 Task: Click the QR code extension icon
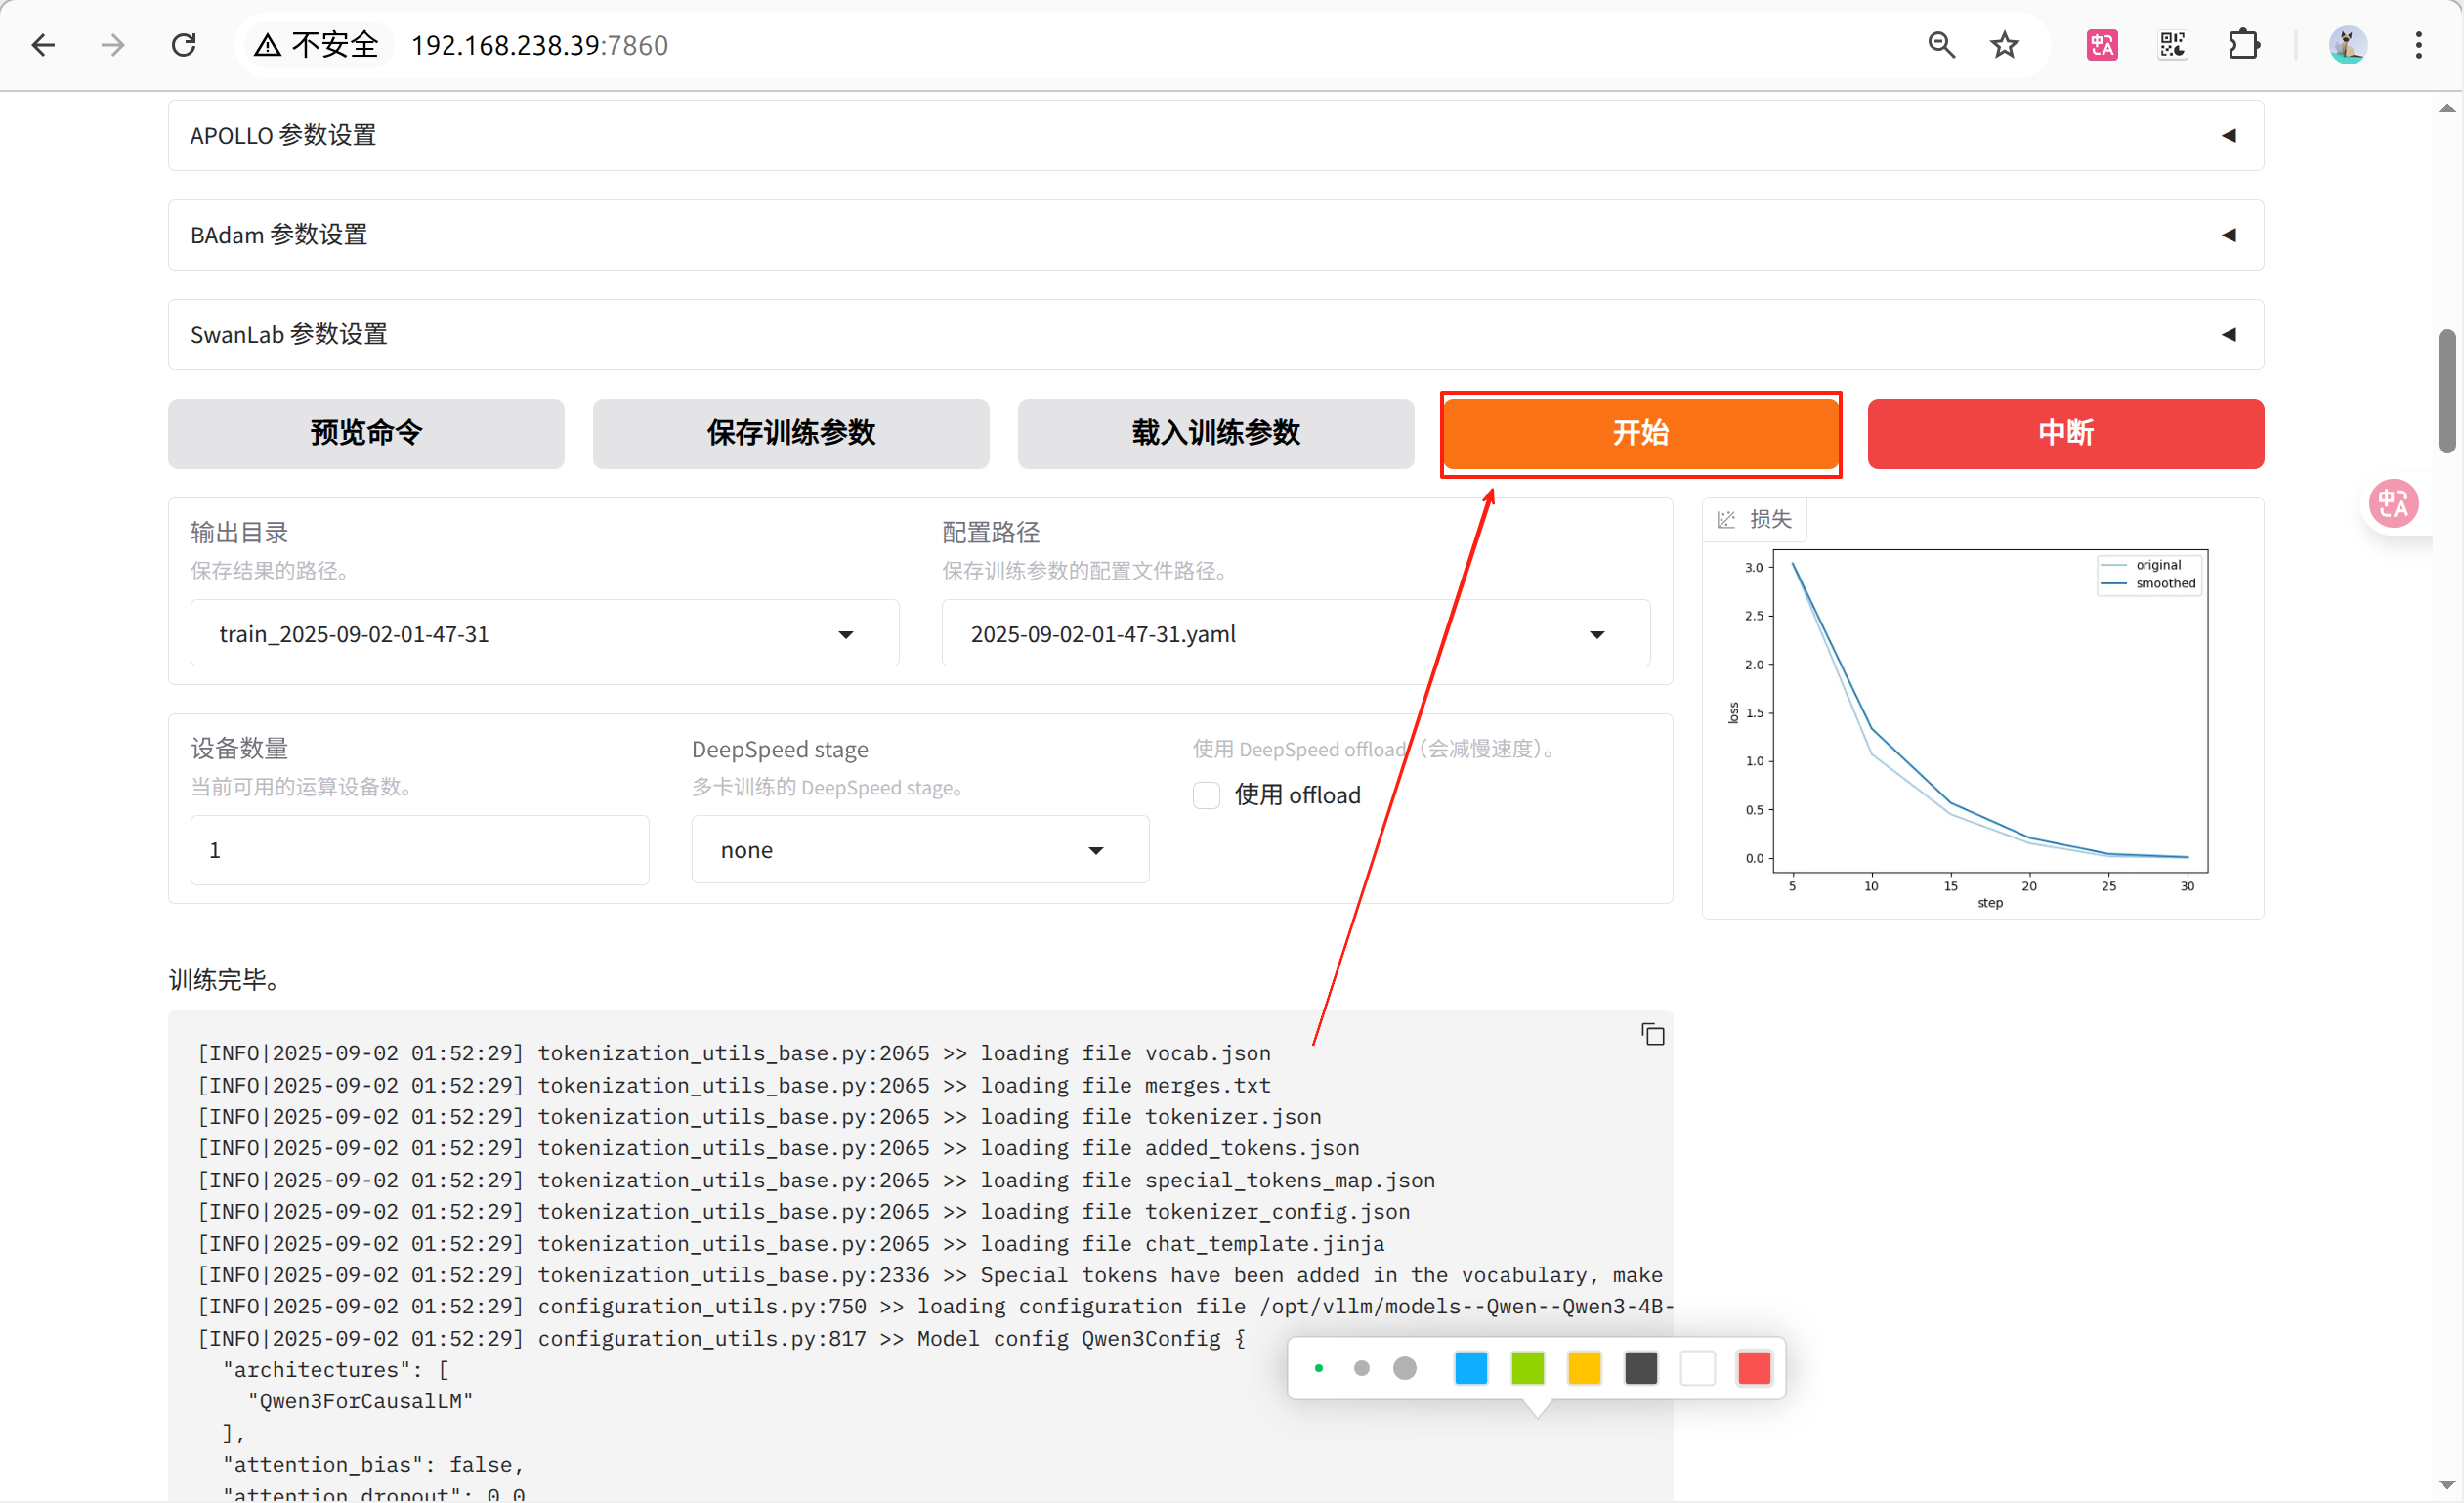click(x=2172, y=45)
